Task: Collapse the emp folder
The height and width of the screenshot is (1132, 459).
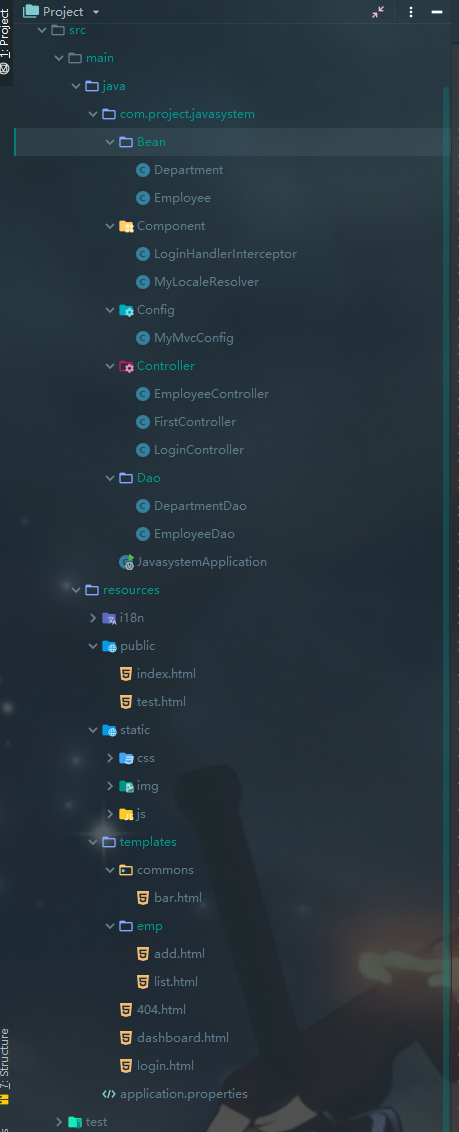Action: 110,926
